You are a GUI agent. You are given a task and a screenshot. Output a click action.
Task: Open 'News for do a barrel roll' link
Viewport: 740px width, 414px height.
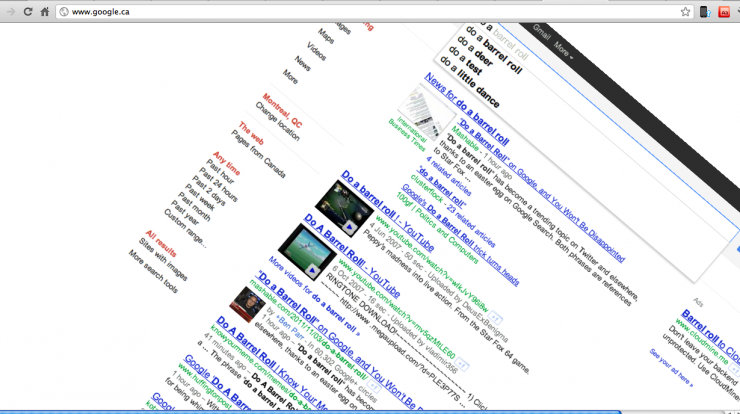point(466,109)
